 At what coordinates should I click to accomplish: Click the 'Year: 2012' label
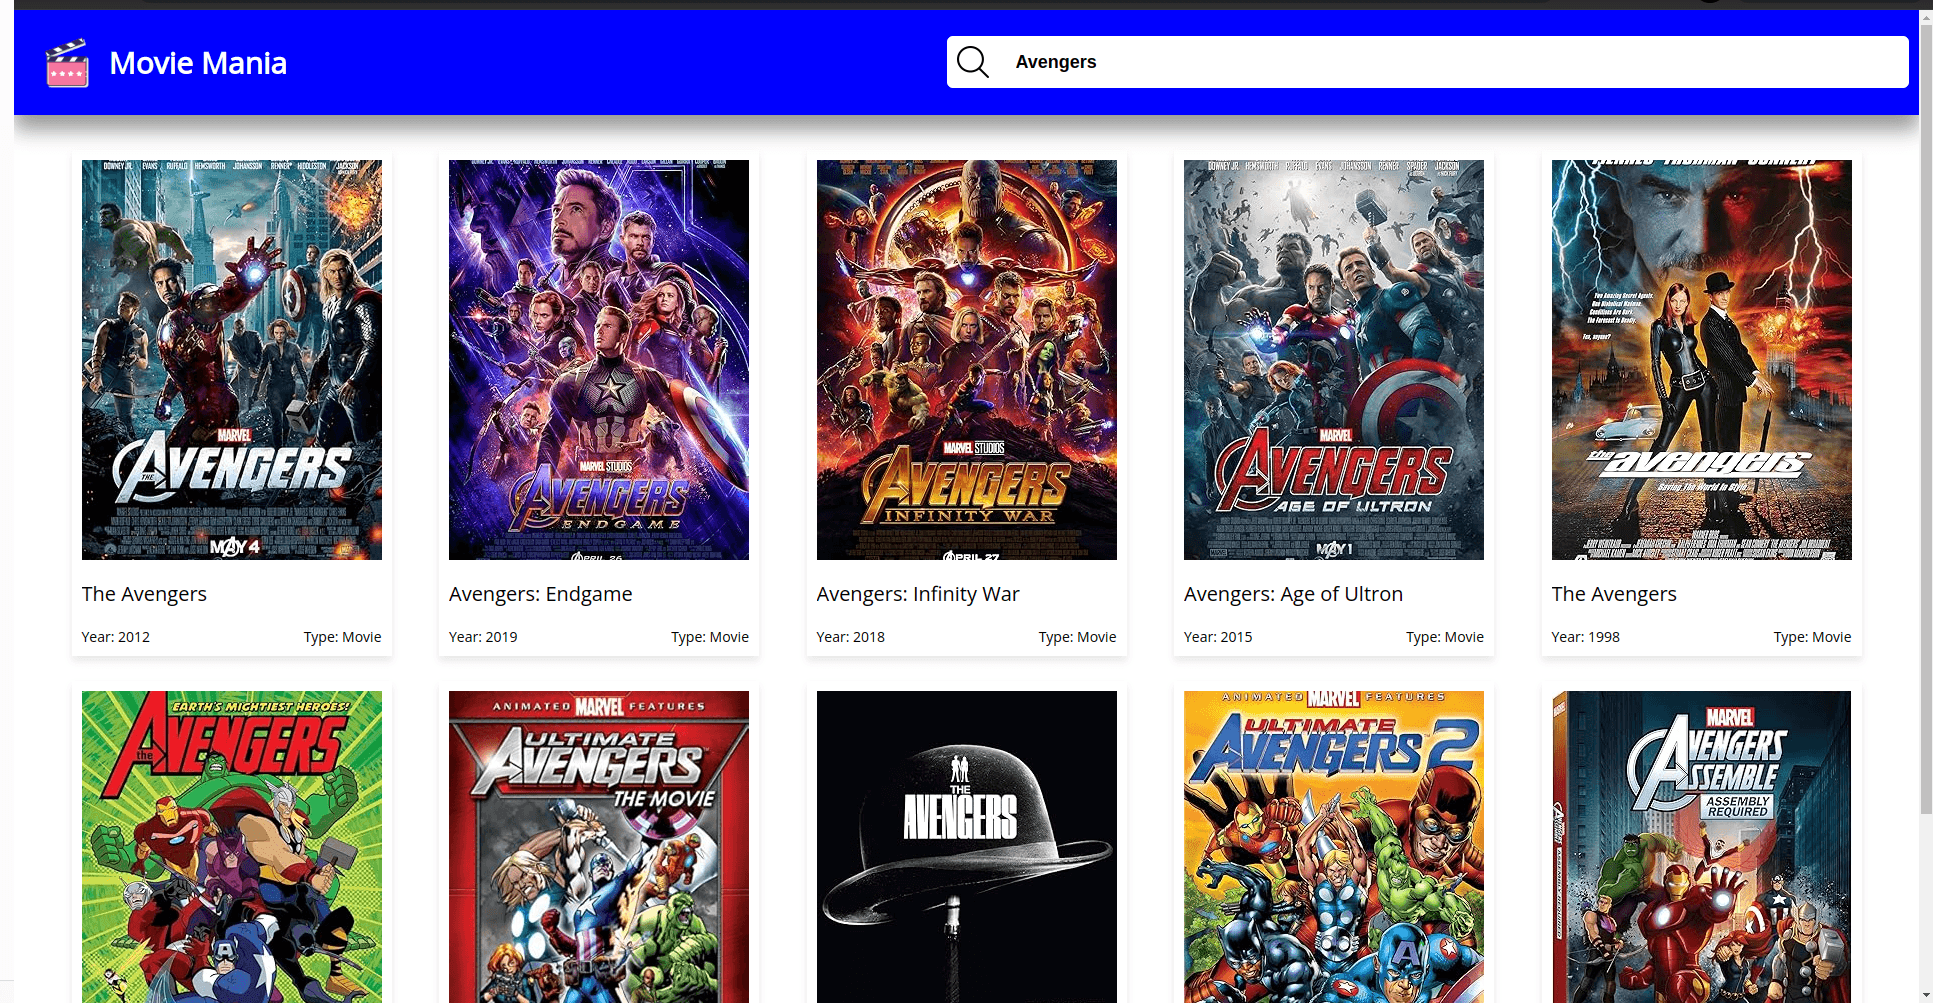coord(116,637)
